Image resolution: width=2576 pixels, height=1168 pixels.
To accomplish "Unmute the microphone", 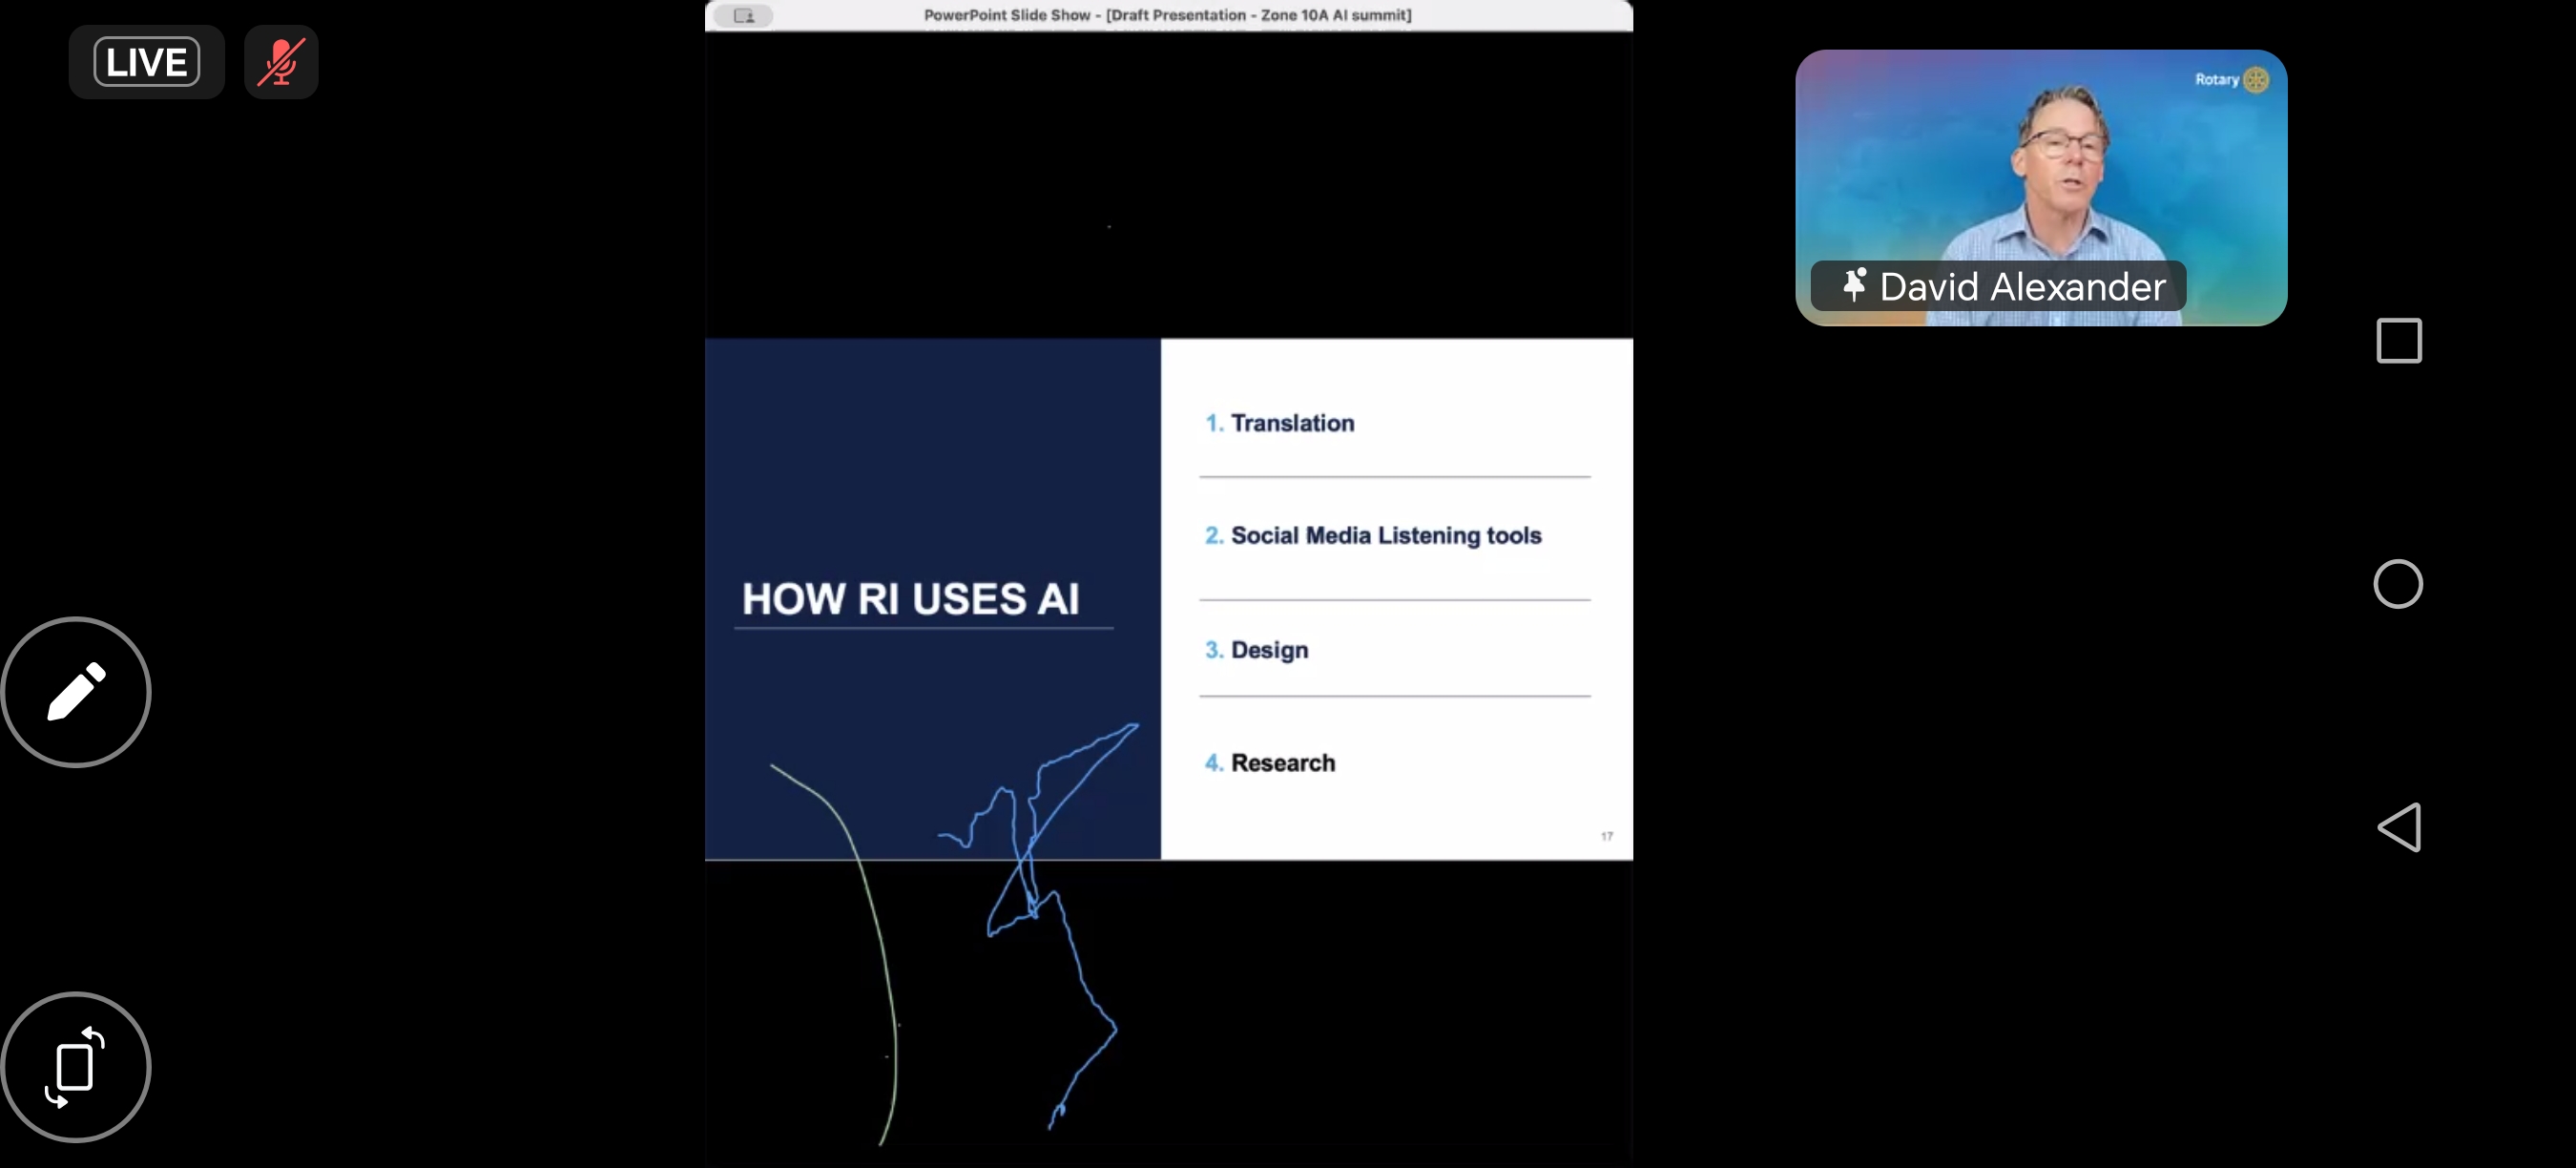I will (x=281, y=62).
